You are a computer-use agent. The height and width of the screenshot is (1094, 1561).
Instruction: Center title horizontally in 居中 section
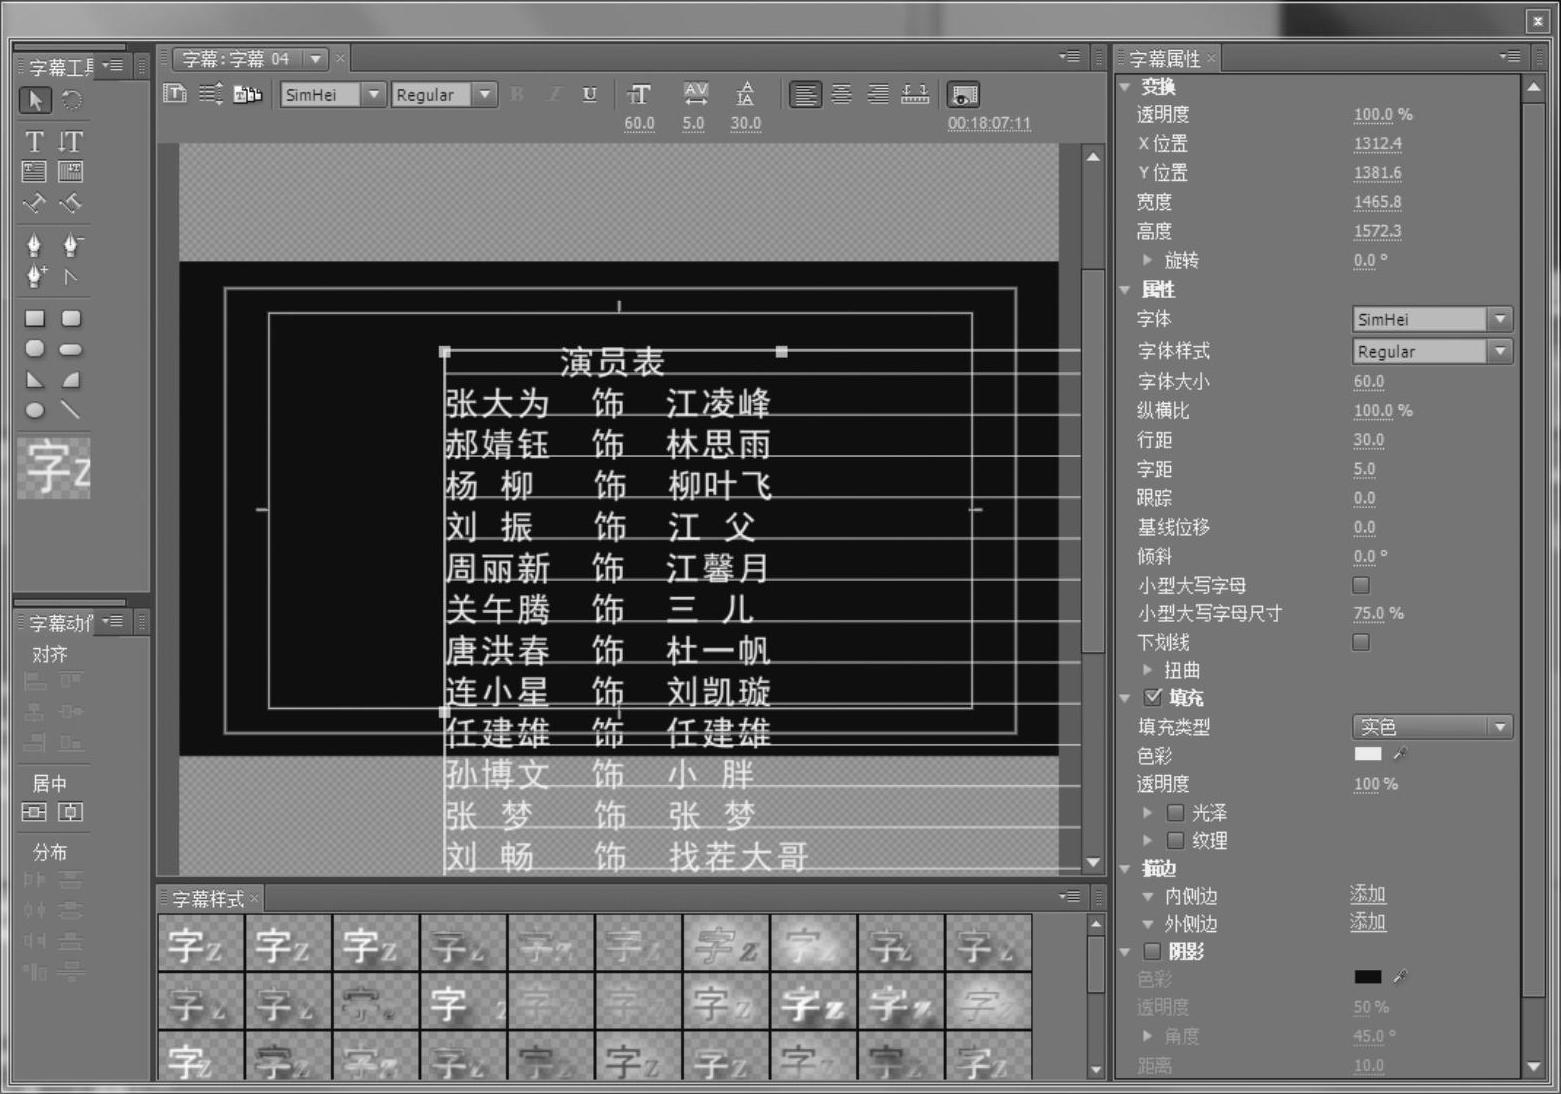34,812
